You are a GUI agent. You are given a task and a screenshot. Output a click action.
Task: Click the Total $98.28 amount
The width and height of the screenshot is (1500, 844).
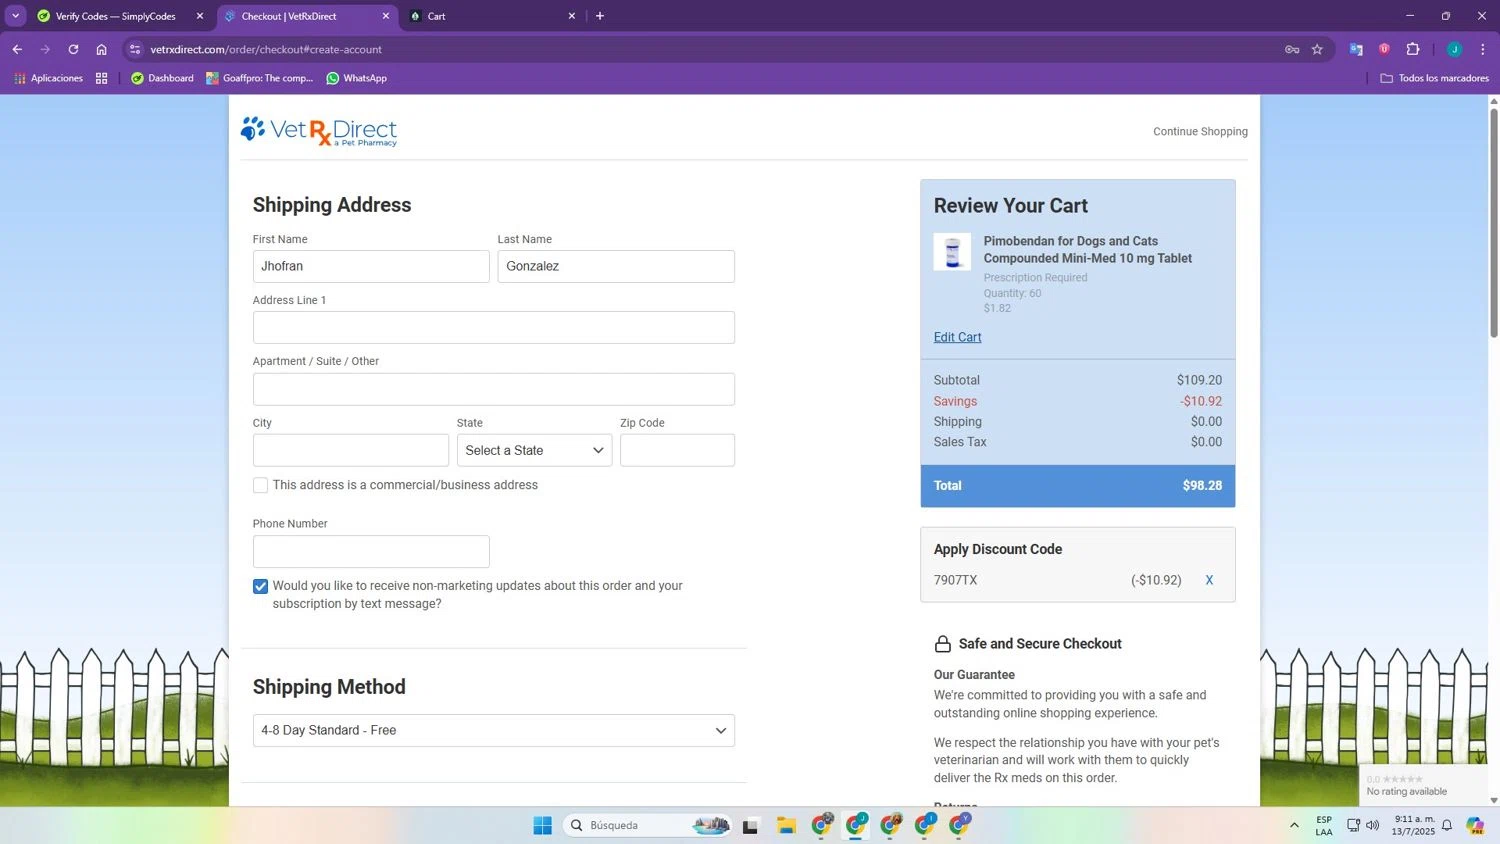[x=1202, y=486]
